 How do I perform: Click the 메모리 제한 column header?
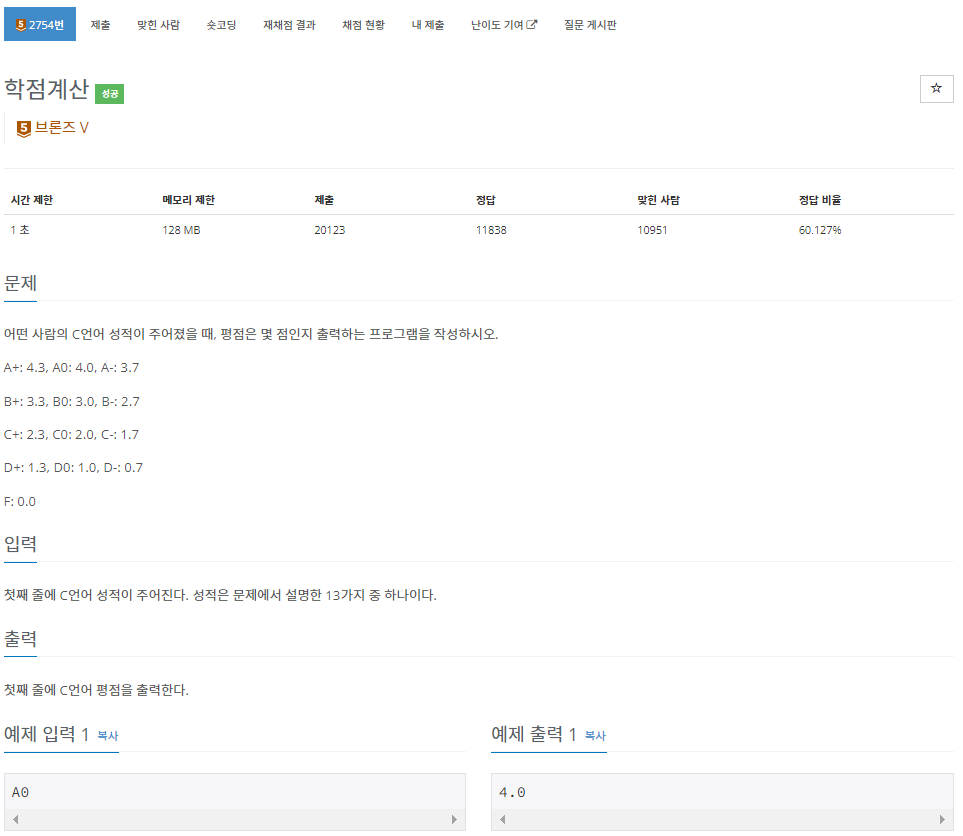(189, 200)
